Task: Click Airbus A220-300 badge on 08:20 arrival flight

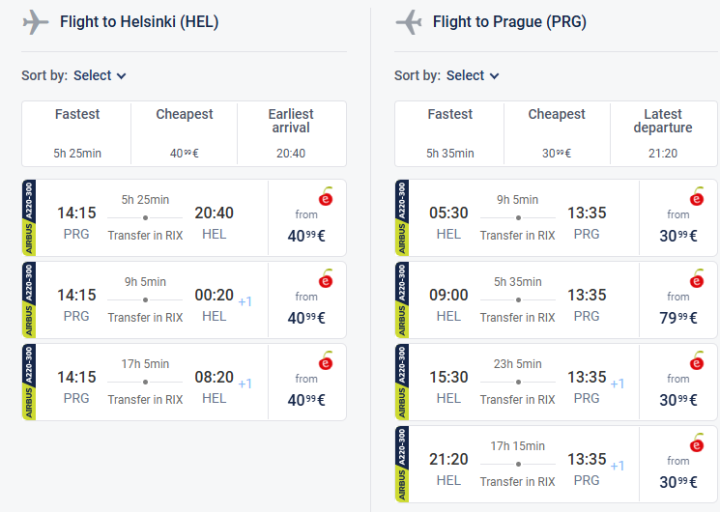Action: click(29, 382)
